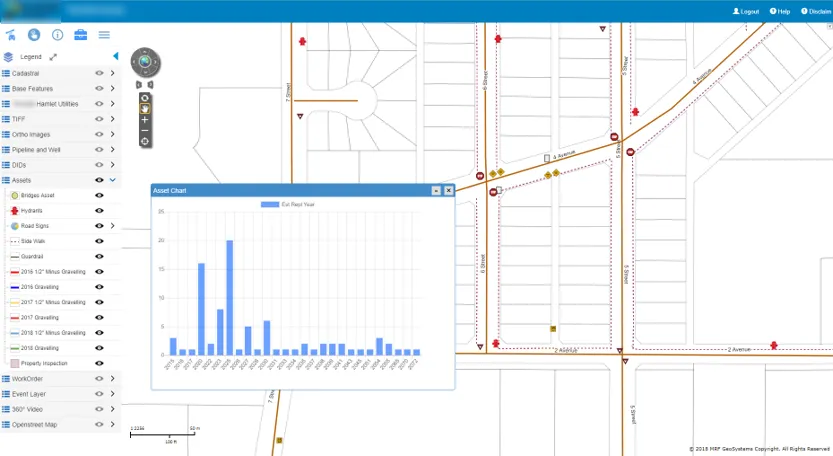Select the TIFF layer item
The height and width of the screenshot is (456, 833).
tap(18, 119)
